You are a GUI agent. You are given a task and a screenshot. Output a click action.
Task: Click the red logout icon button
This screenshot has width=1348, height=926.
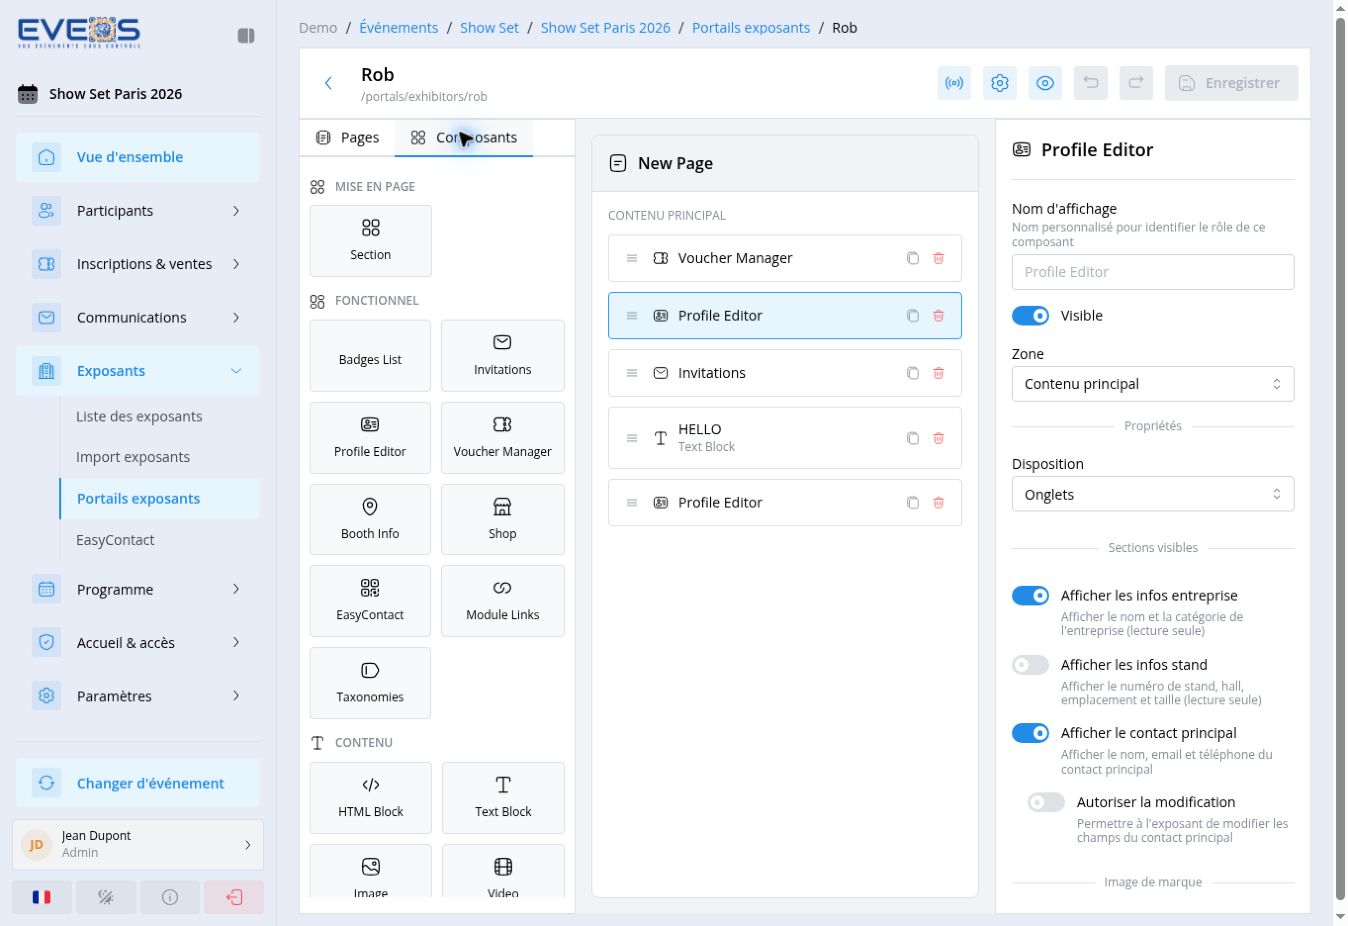234,897
